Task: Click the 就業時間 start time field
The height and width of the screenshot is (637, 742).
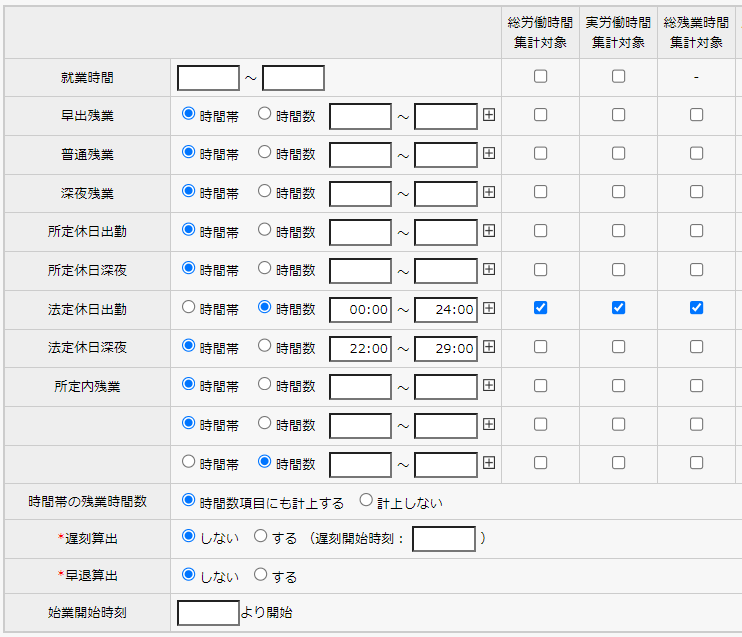Action: [x=208, y=78]
